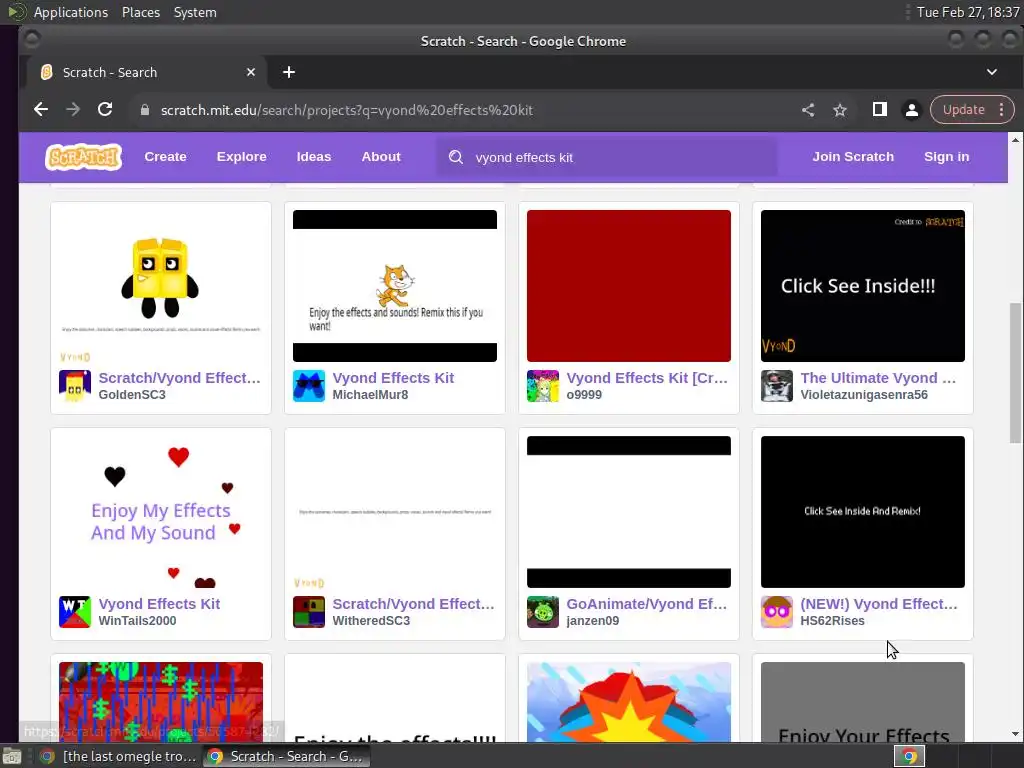Viewport: 1024px width, 768px height.
Task: Open the explosion burst project thumbnail
Action: click(628, 702)
